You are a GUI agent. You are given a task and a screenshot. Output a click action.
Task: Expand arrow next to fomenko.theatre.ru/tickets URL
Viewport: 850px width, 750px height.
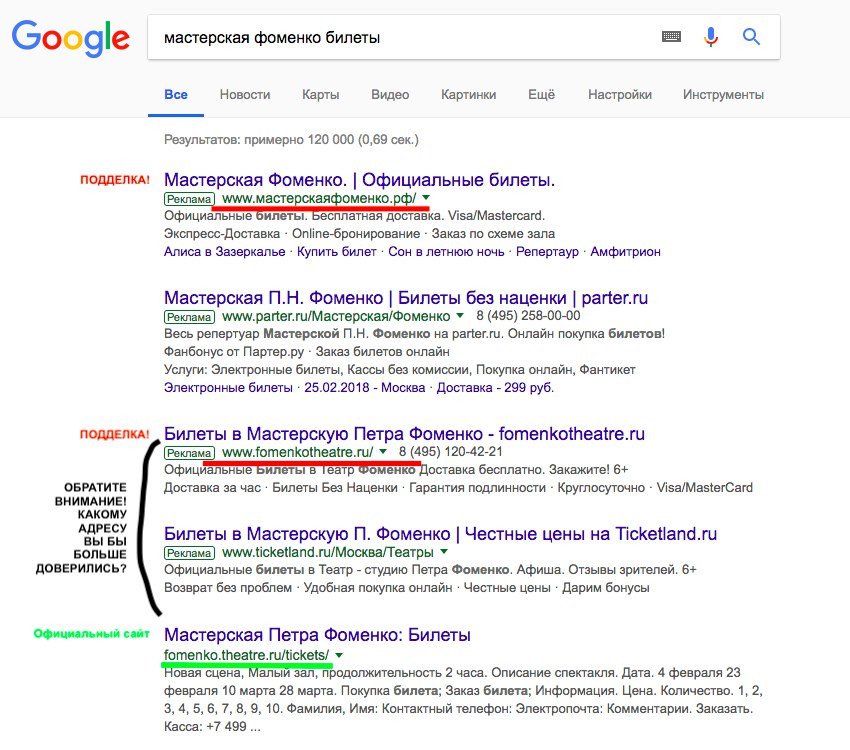point(339,655)
